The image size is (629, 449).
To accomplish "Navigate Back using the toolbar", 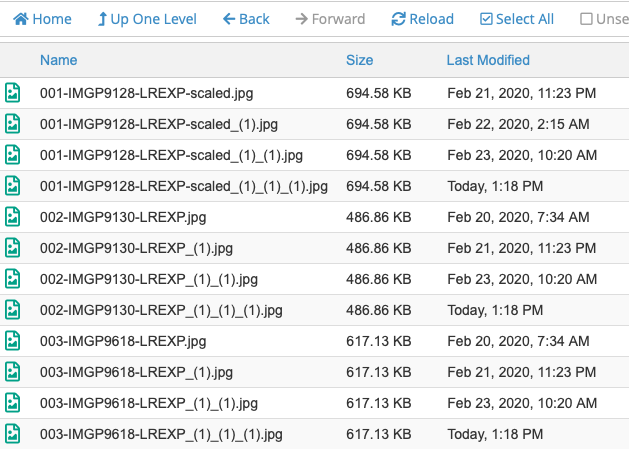I will click(246, 19).
